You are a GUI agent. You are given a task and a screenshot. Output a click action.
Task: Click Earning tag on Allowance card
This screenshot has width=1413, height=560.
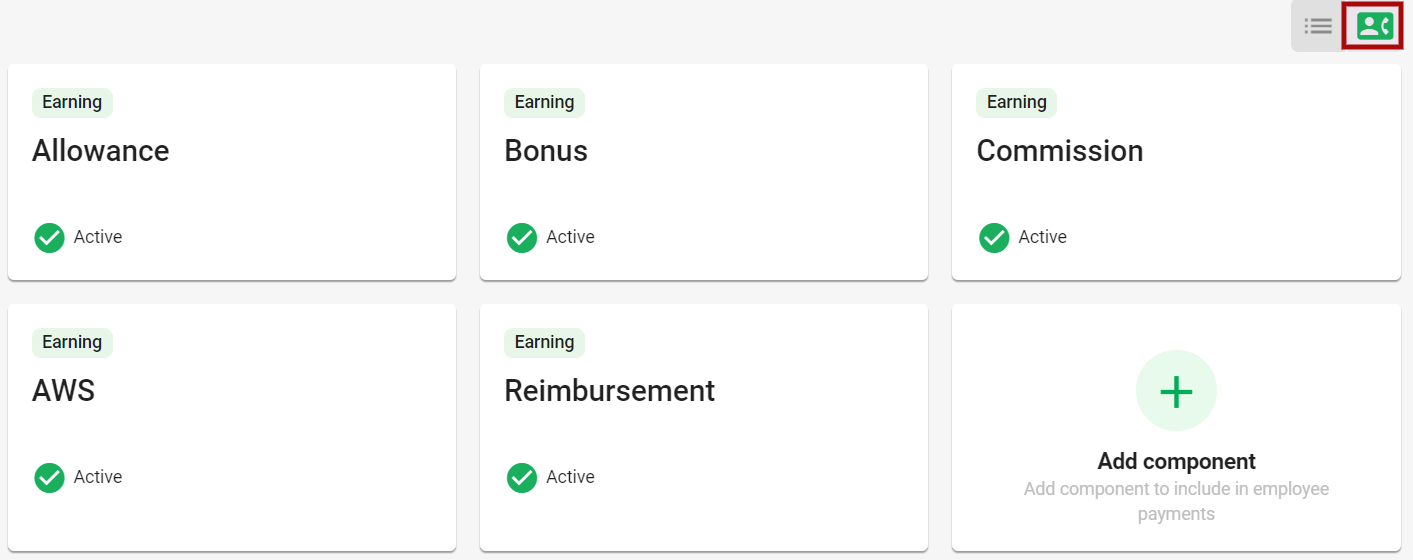pos(72,102)
